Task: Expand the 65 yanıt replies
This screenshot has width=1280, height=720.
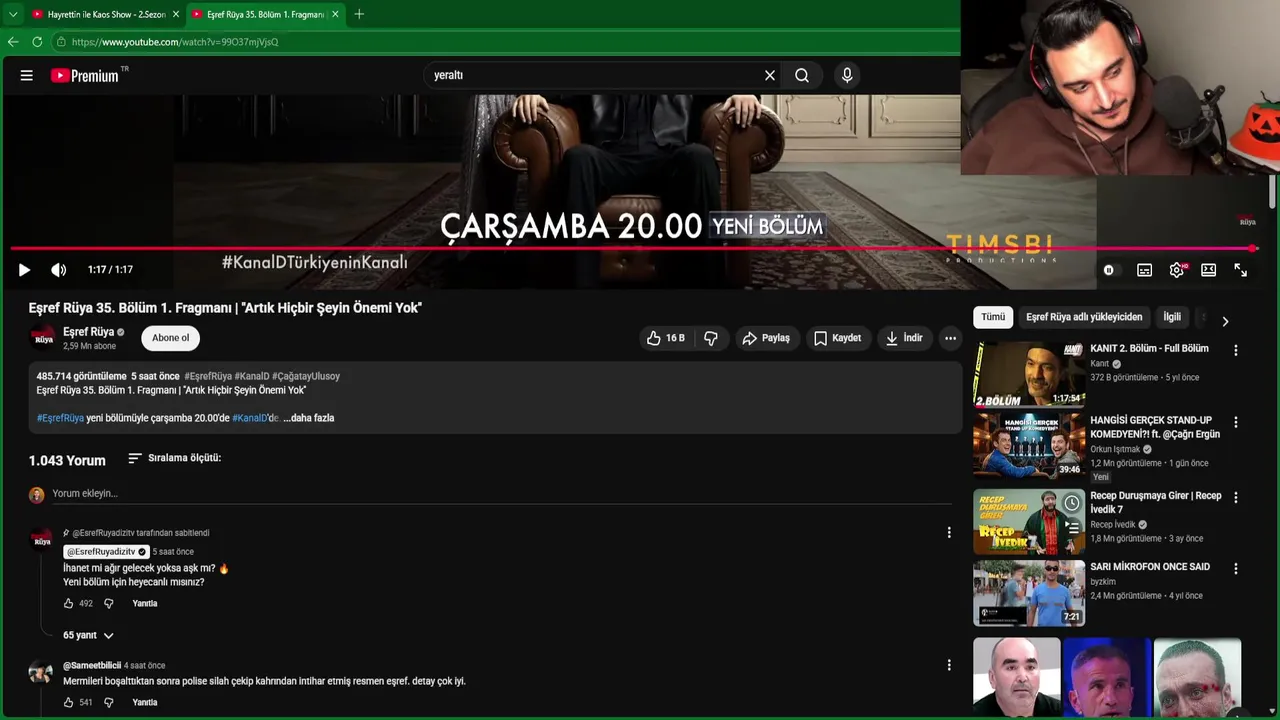Action: tap(88, 636)
